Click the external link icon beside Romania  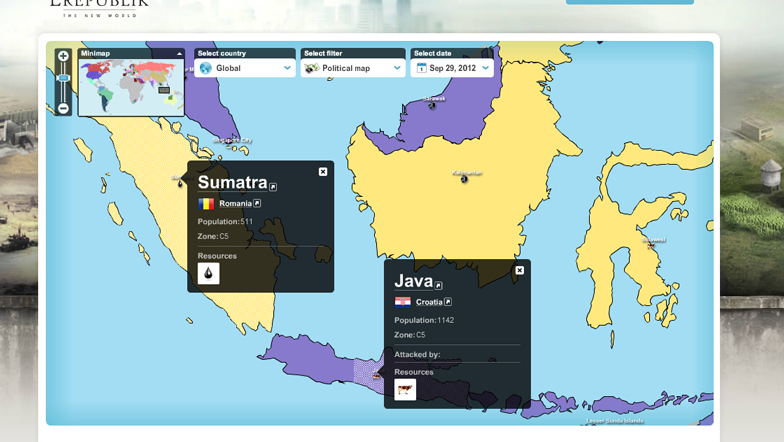pos(257,203)
